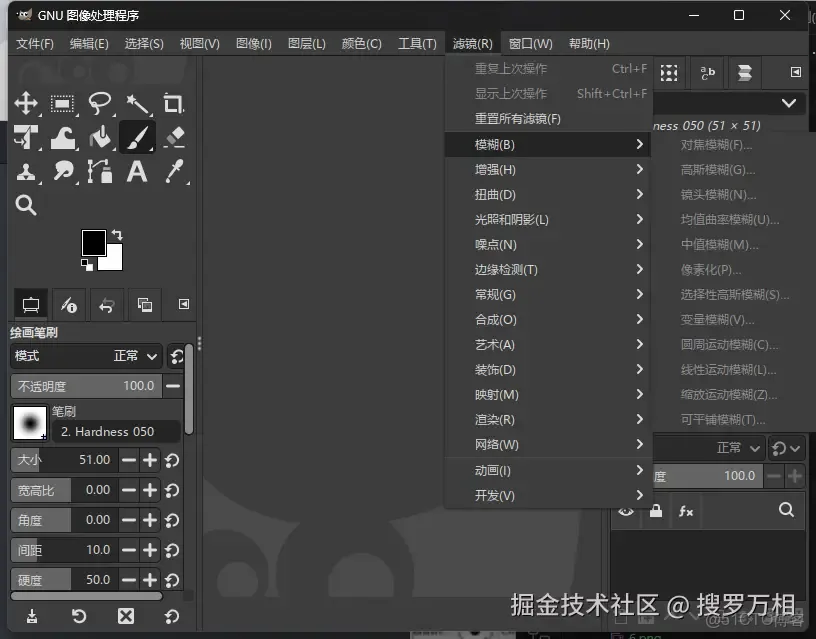The image size is (816, 639).
Task: Select the Free Select lasso tool
Action: 99,103
